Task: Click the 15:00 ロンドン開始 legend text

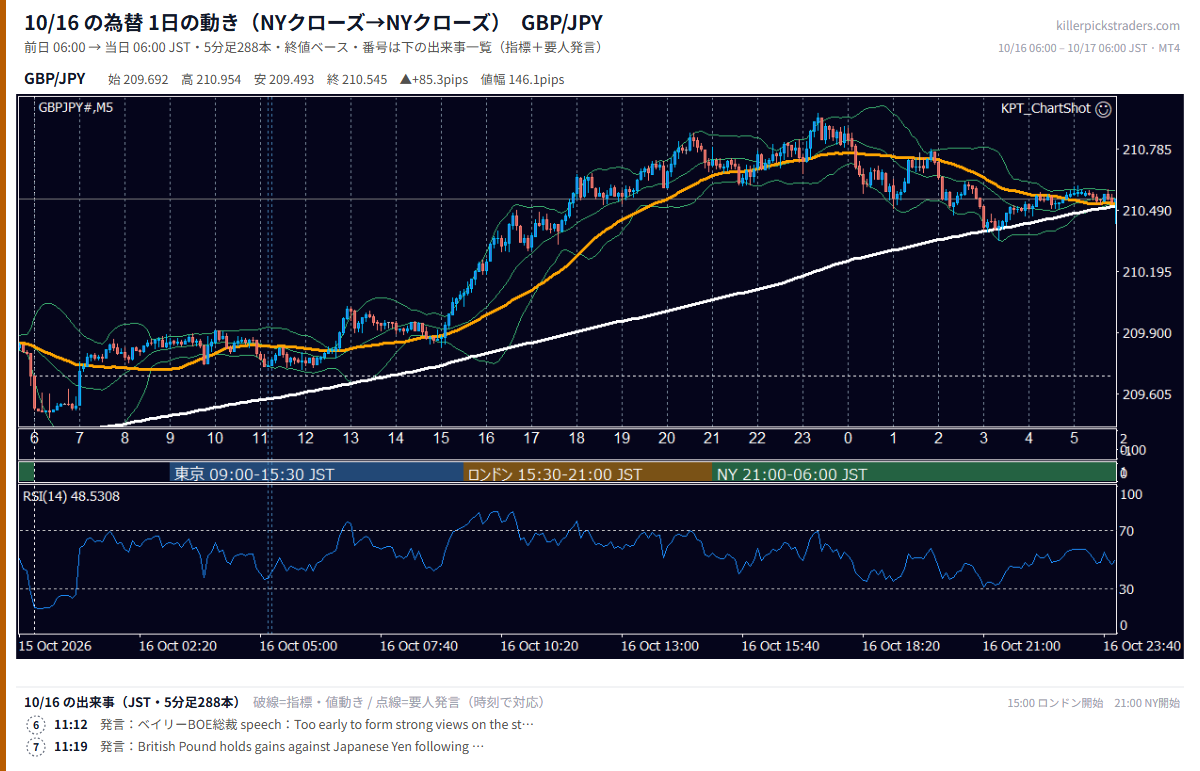Action: tap(1055, 703)
